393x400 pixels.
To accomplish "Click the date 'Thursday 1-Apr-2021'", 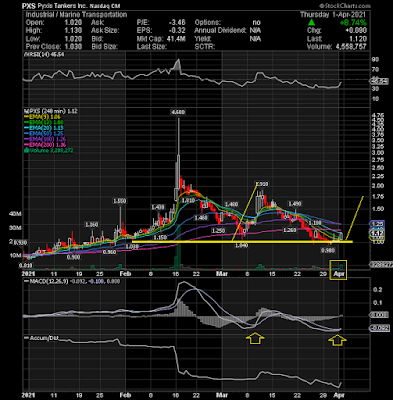I will point(333,15).
